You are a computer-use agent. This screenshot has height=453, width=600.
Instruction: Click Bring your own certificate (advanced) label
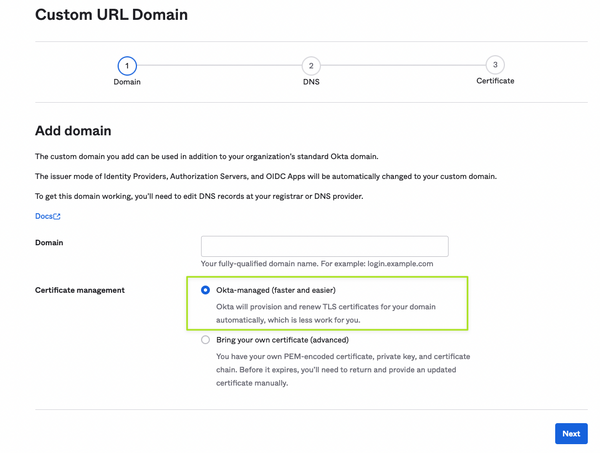[282, 340]
